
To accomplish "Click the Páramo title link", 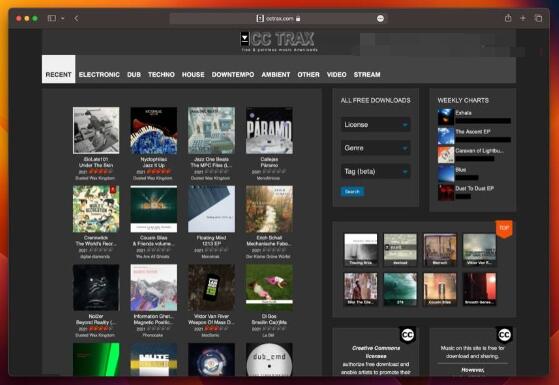I will [269, 165].
